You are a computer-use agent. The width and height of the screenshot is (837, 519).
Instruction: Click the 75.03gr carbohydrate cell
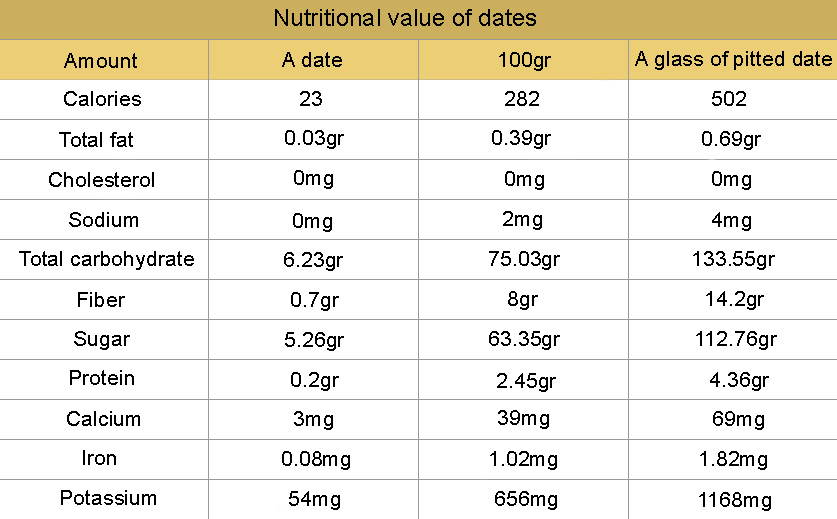pyautogui.click(x=524, y=259)
